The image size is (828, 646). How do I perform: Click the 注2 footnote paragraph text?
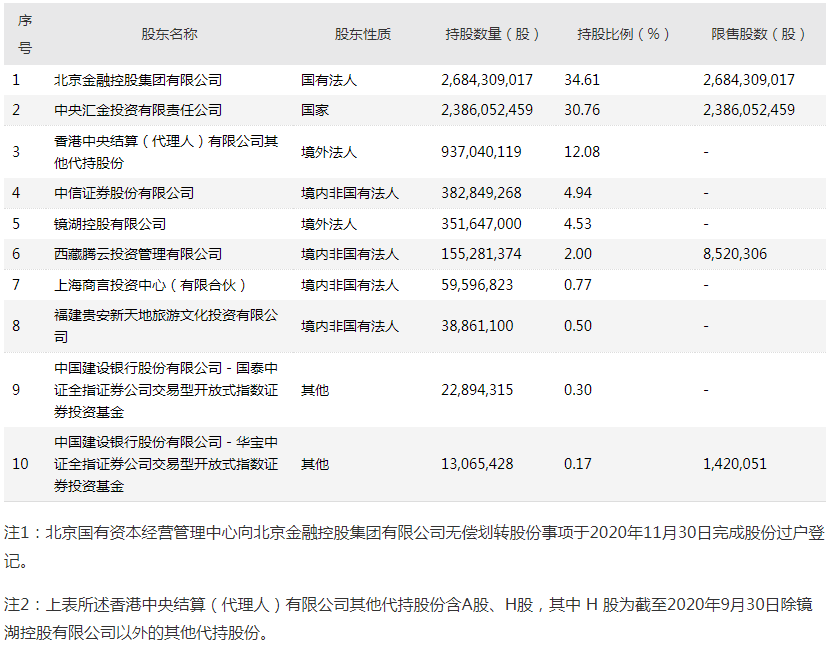[x=410, y=618]
